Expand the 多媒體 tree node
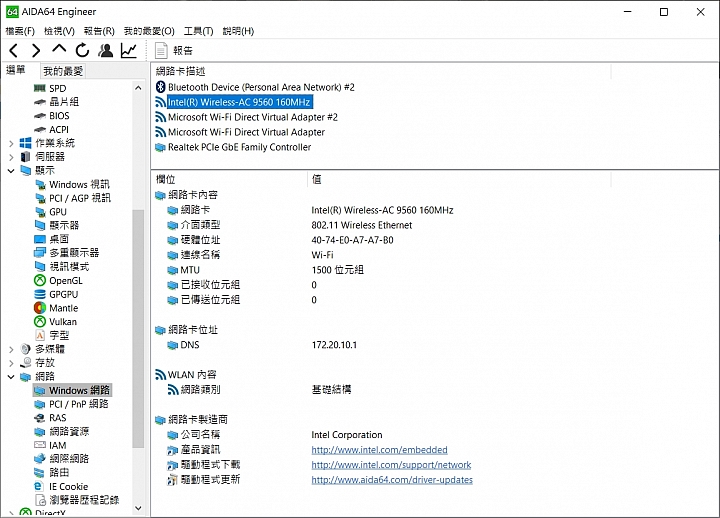The image size is (720, 518). 11,349
